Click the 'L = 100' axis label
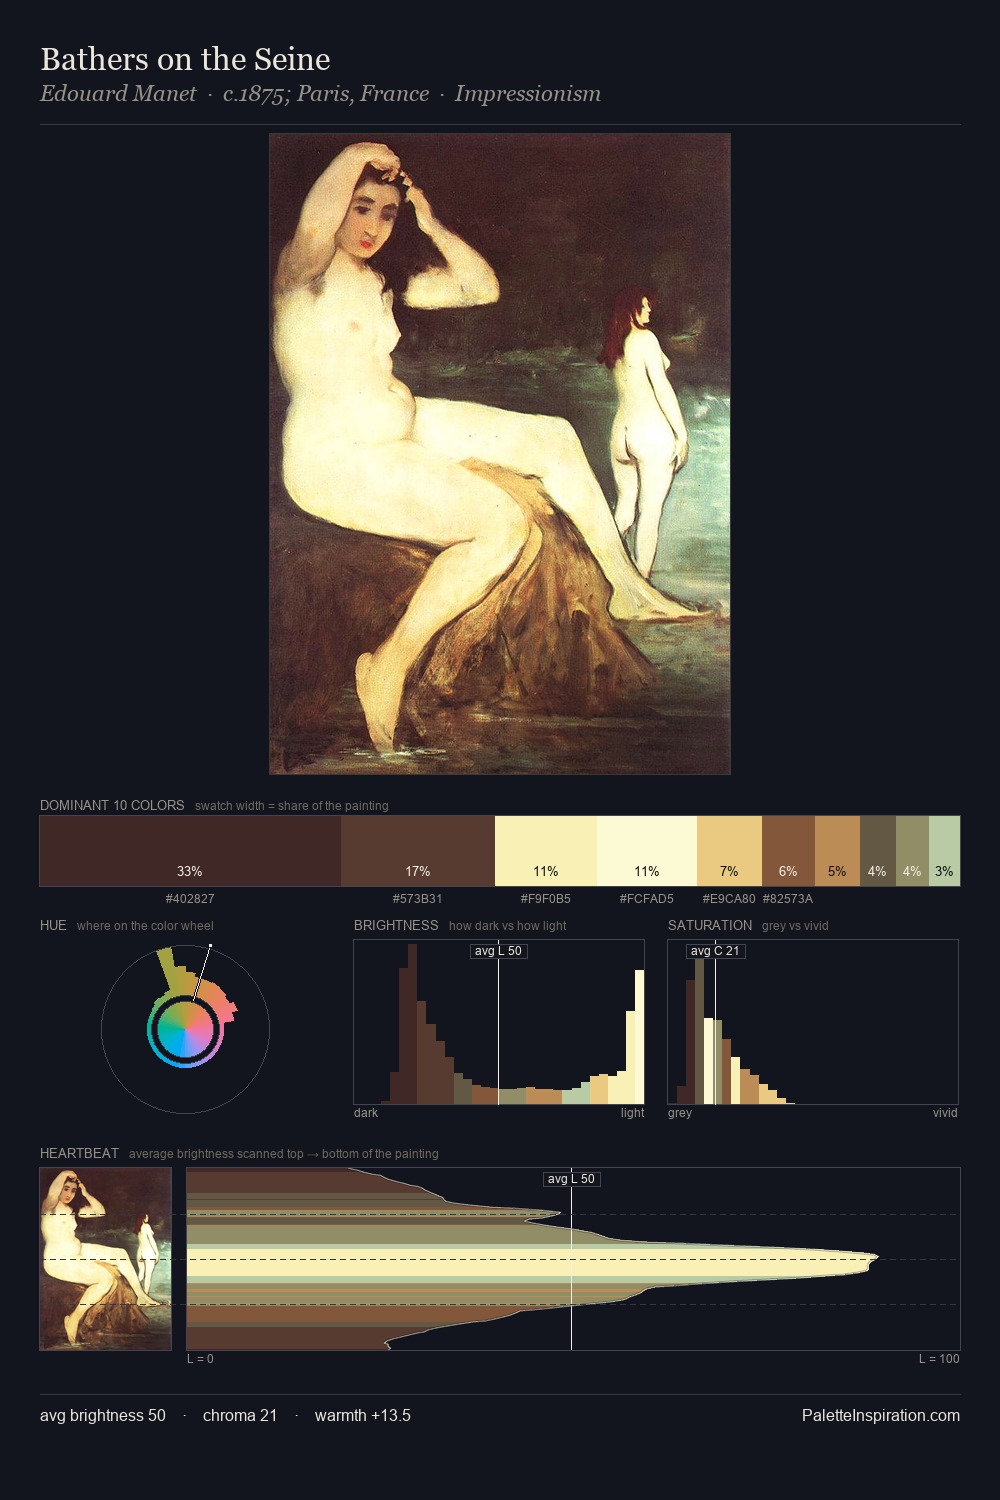Screen dimensions: 1000x1500 (x=939, y=1359)
